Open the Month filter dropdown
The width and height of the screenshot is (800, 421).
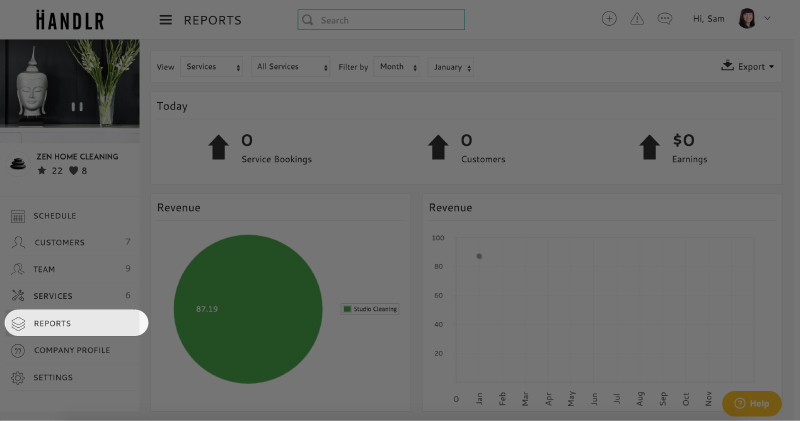pos(397,67)
